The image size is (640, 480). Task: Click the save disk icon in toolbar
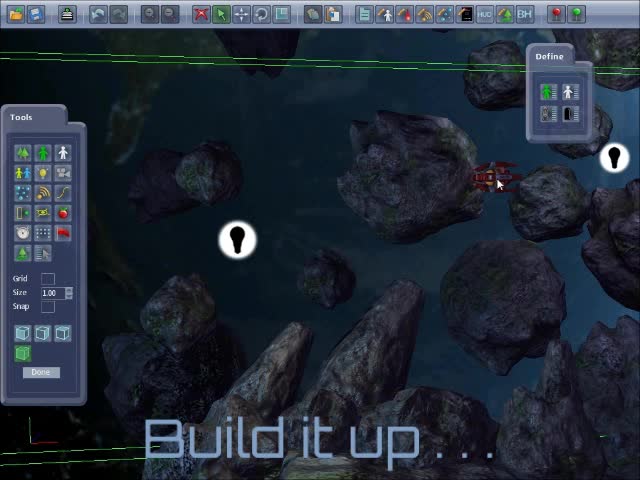click(36, 14)
